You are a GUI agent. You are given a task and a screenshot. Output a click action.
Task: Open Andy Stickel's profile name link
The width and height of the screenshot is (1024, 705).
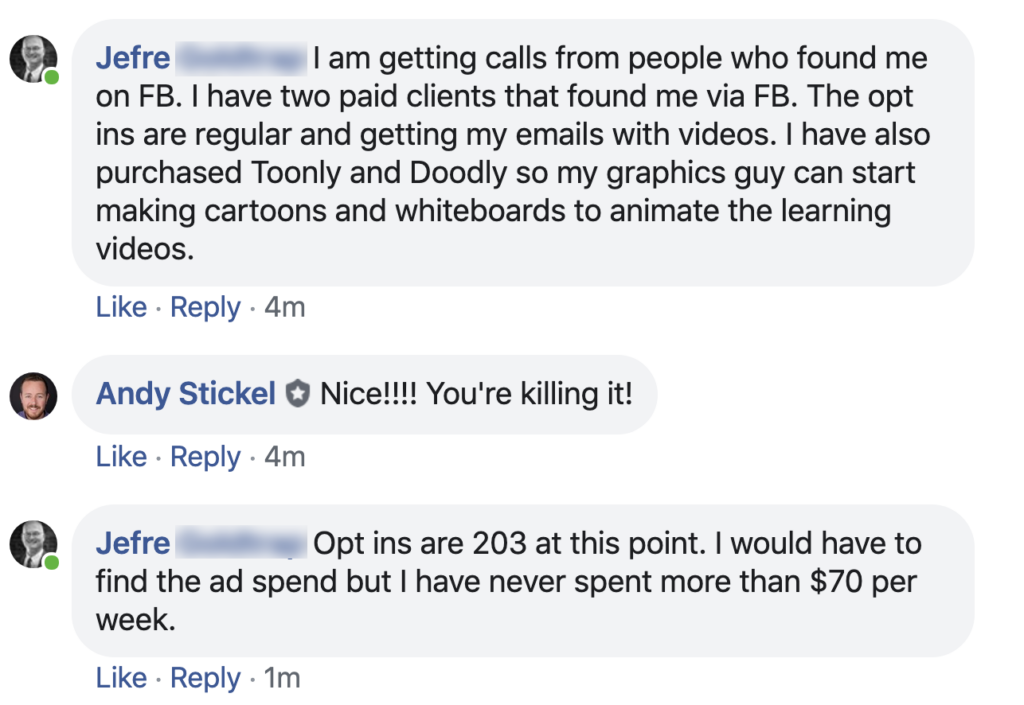[x=185, y=395]
